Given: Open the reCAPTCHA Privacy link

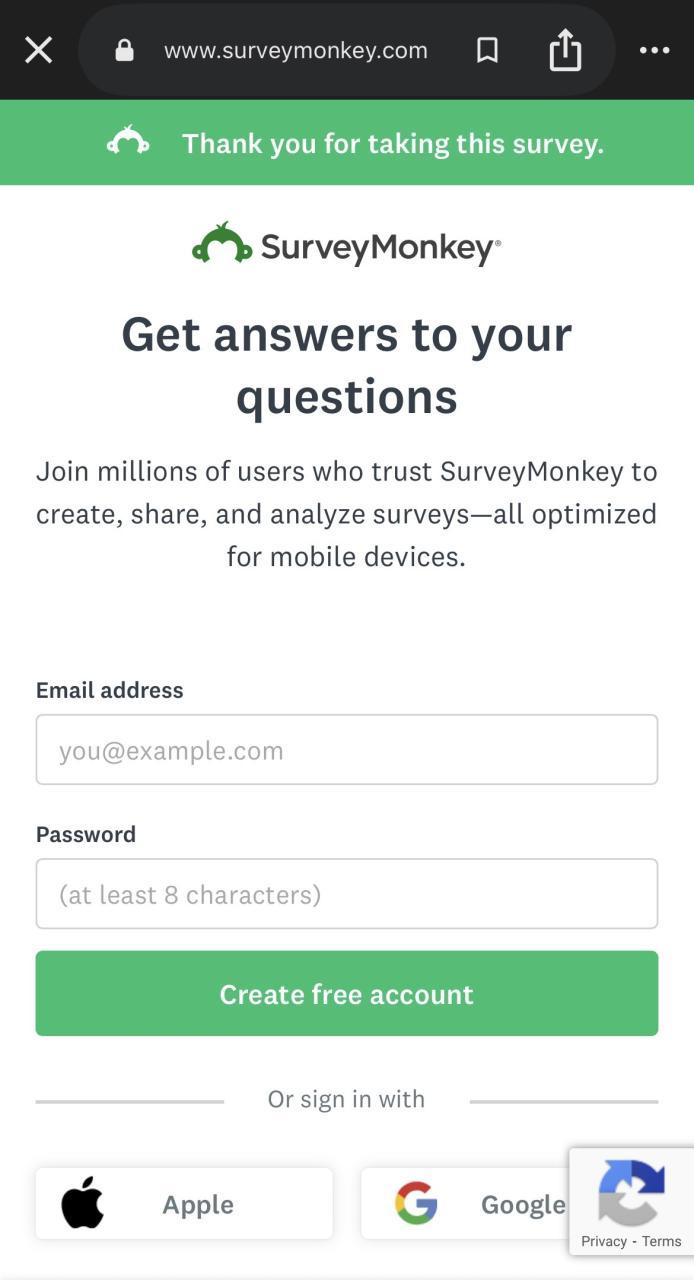Looking at the screenshot, I should click(x=604, y=1241).
